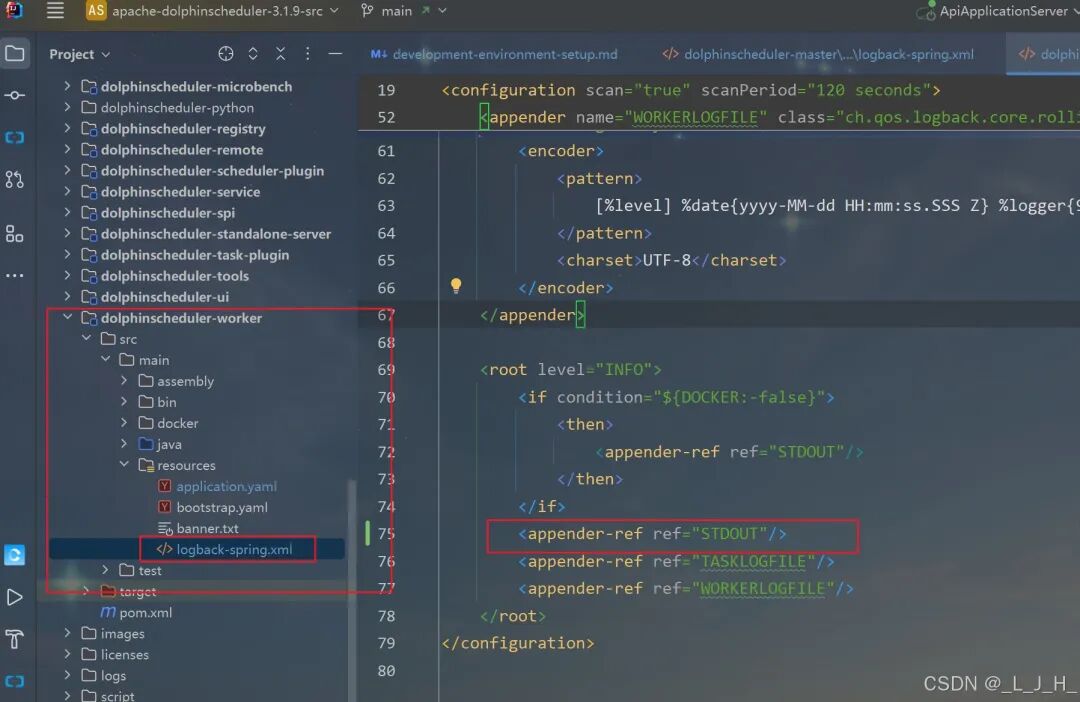
Task: Select the images folder
Action: click(123, 634)
